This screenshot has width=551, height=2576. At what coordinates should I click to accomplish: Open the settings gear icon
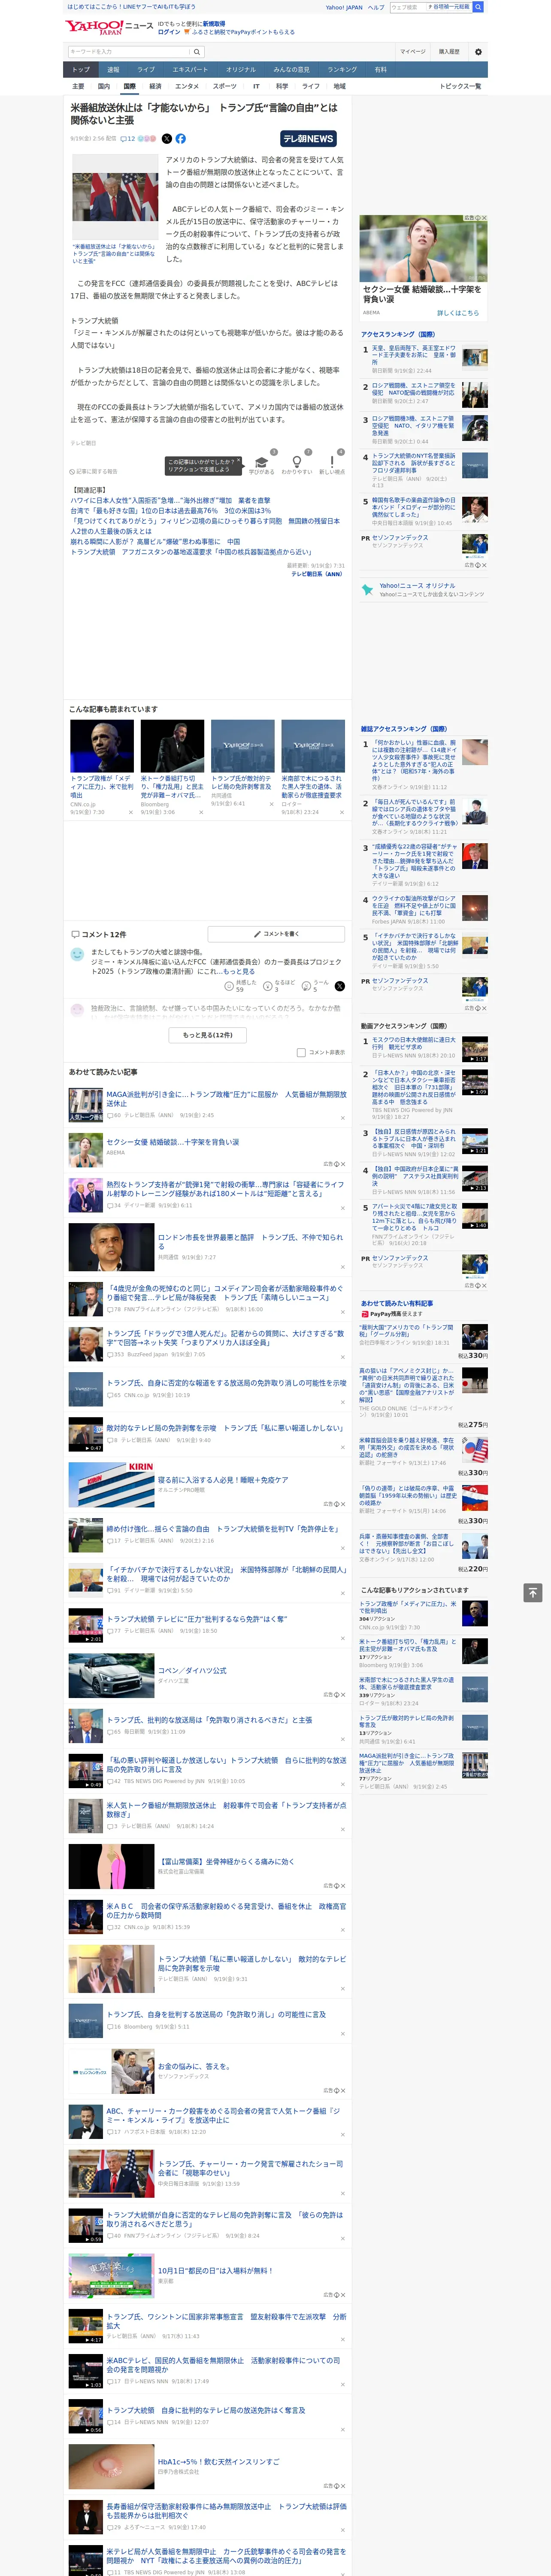tap(478, 51)
